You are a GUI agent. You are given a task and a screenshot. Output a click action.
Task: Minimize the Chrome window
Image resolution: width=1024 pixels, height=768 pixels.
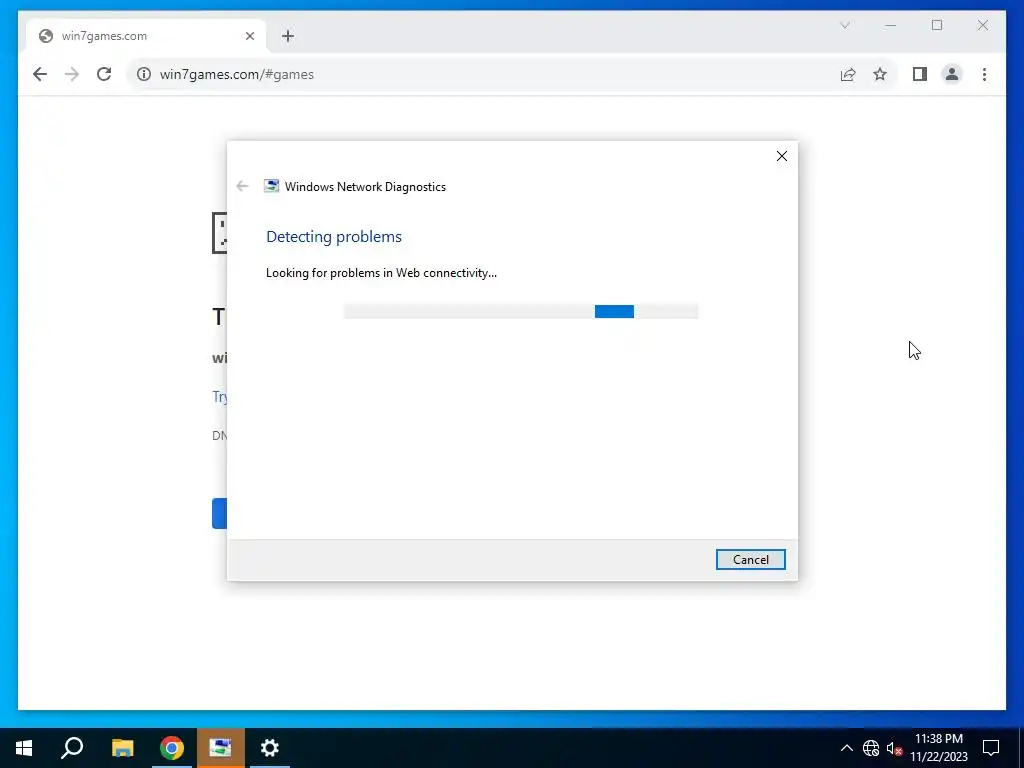(x=890, y=25)
